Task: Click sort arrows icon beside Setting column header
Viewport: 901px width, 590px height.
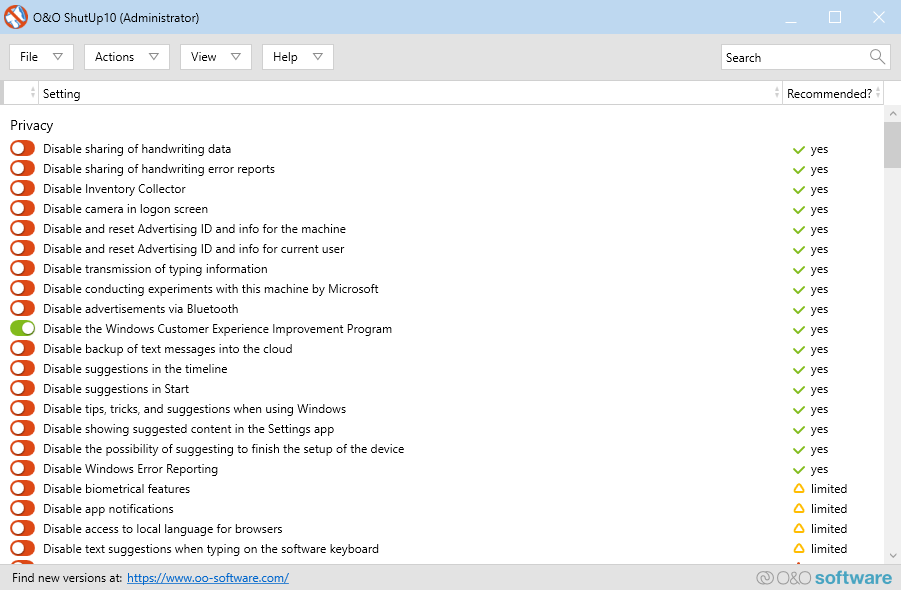Action: click(776, 93)
